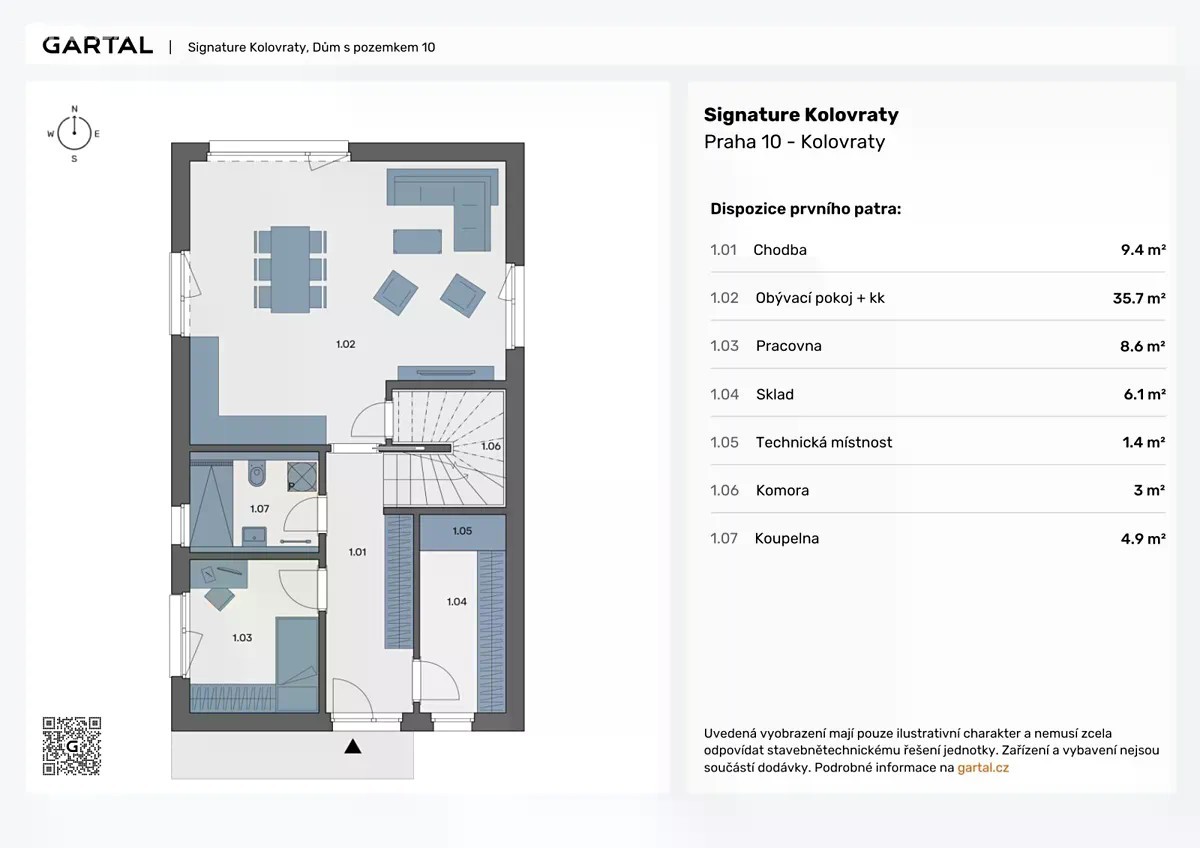The height and width of the screenshot is (848, 1200).
Task: Click the compass icon showing north
Action: pos(73,132)
